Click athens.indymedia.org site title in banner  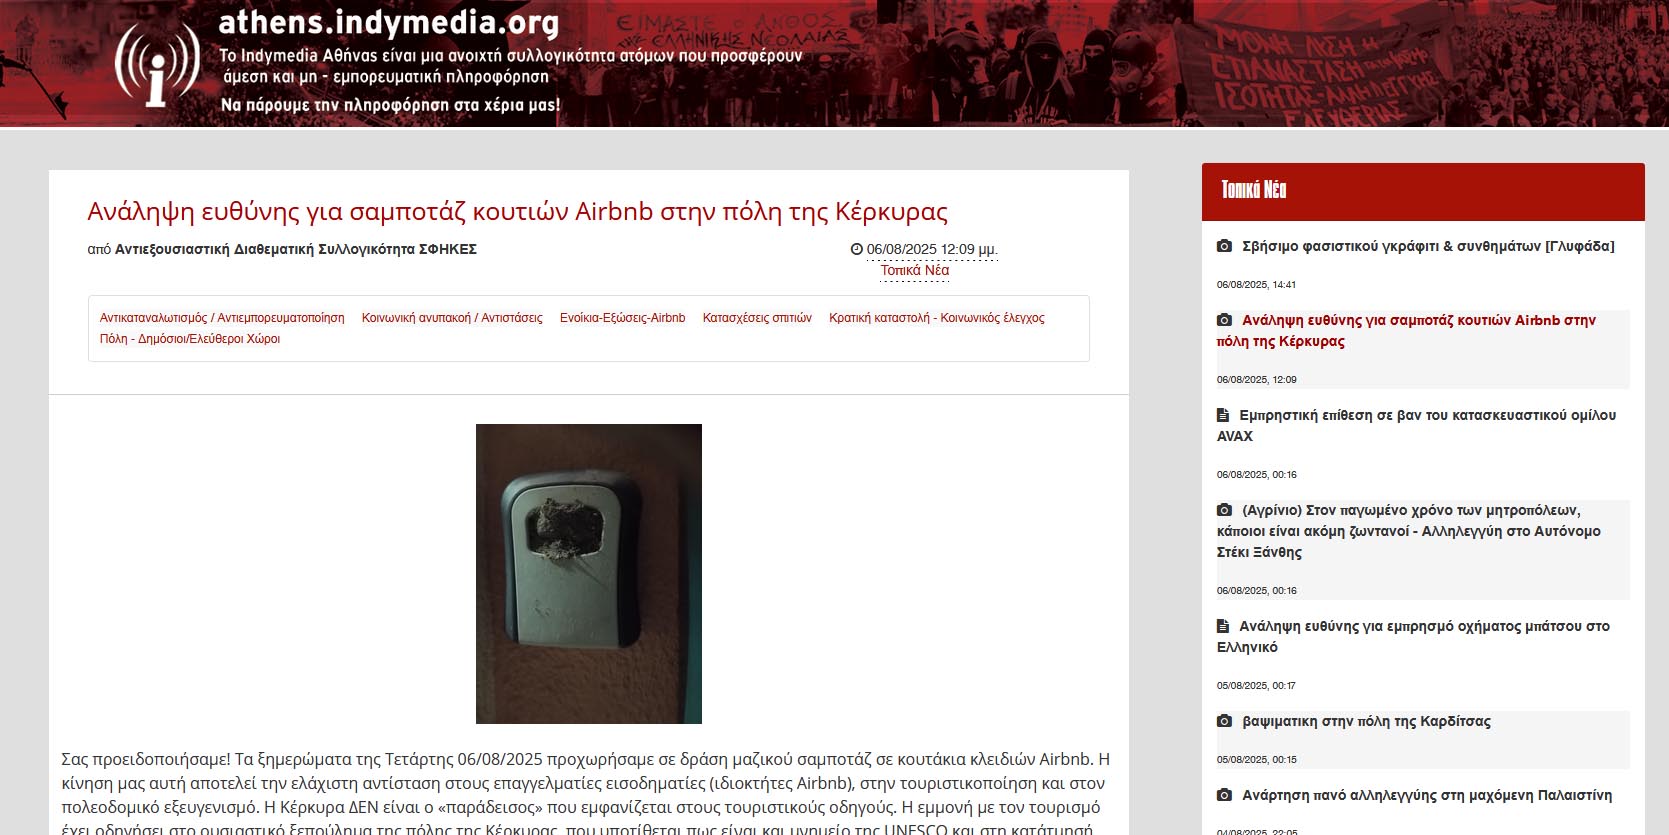389,21
